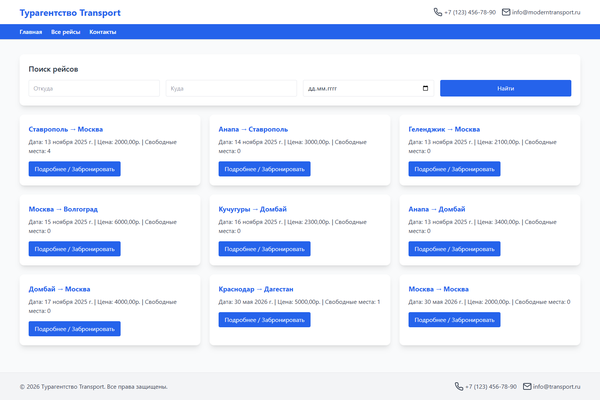Click the Поиск рейсов heading
Image resolution: width=600 pixels, height=400 pixels.
click(x=53, y=69)
